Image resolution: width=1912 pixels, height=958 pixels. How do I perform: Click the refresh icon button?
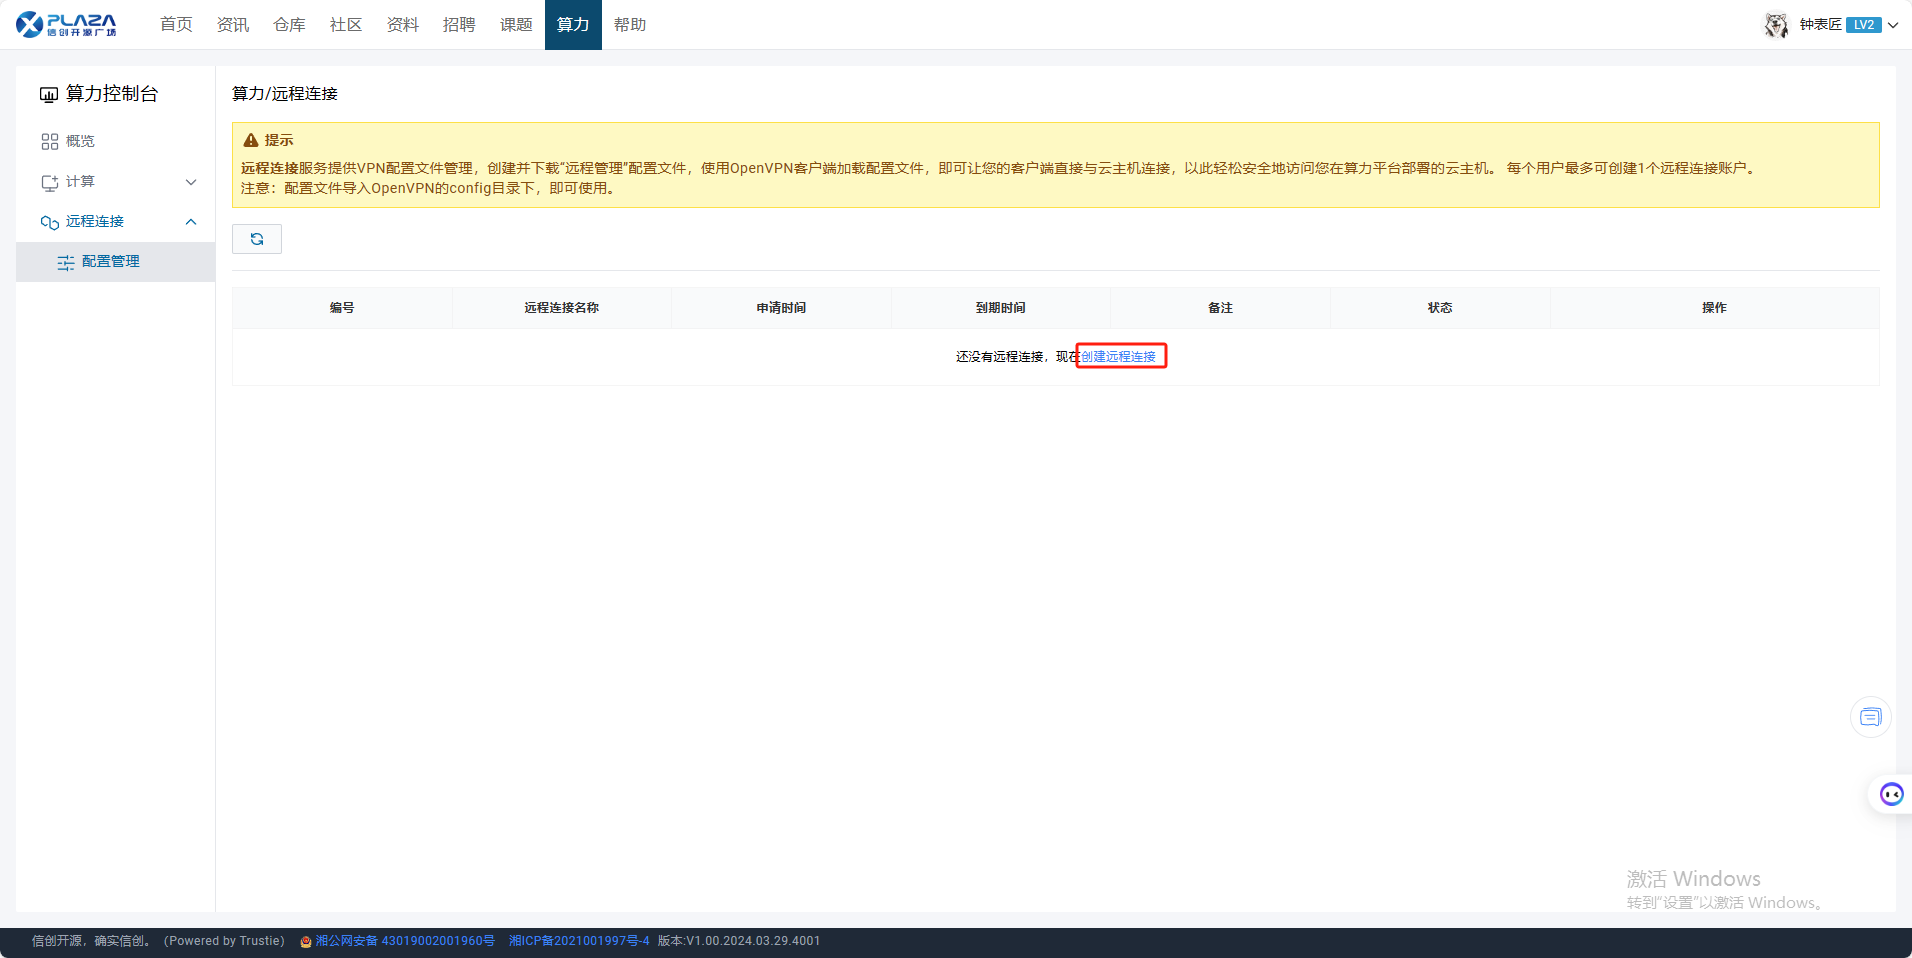(257, 239)
